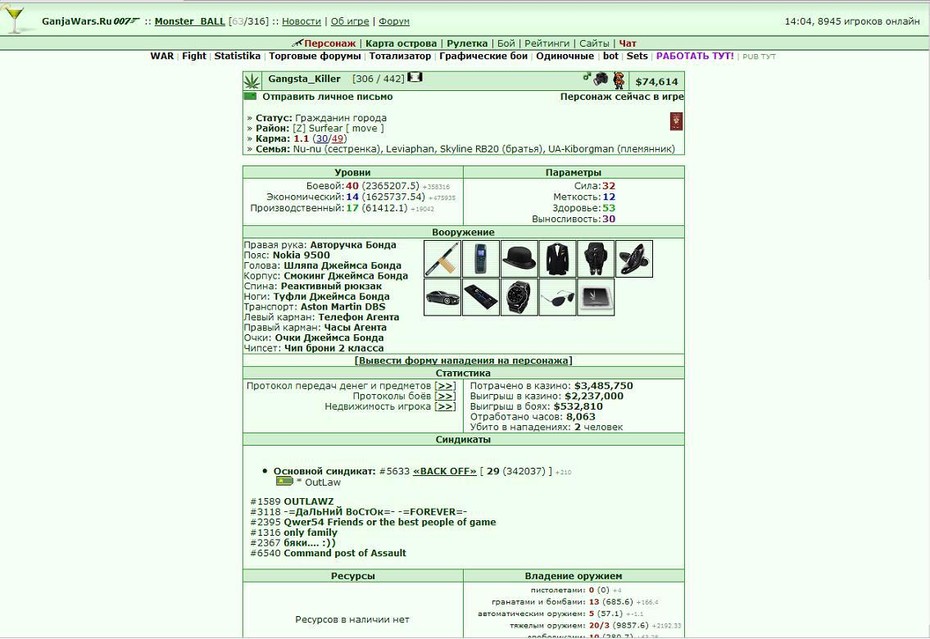The width and height of the screenshot is (930, 639).
Task: Open the Об игре link
Action: (349, 21)
